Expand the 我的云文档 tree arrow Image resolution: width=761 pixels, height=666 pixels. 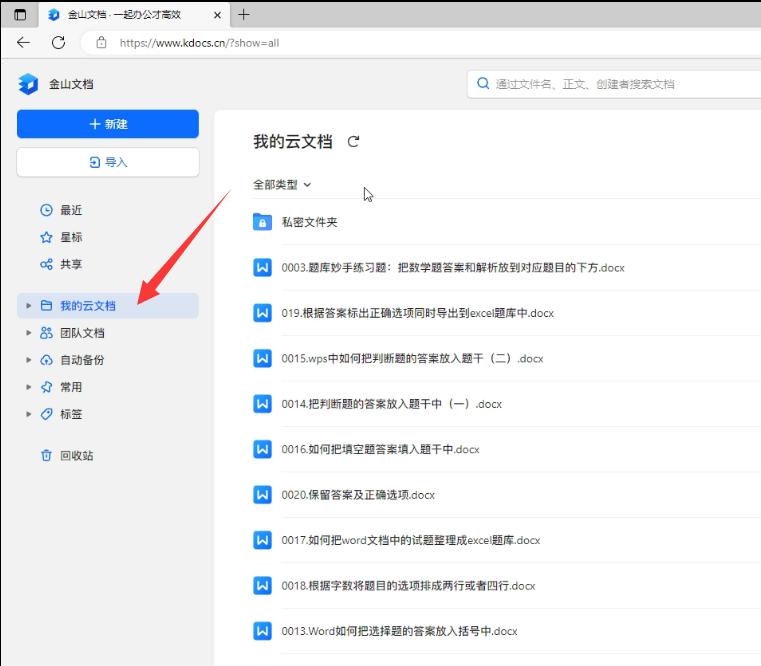point(29,305)
